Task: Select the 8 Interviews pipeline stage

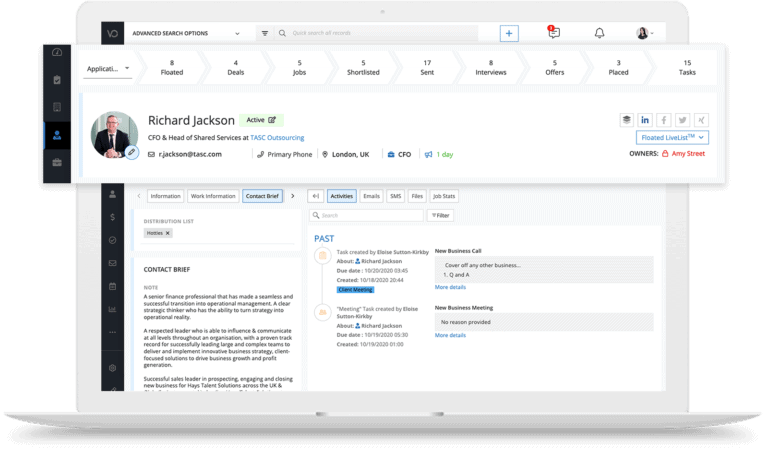Action: (x=491, y=68)
